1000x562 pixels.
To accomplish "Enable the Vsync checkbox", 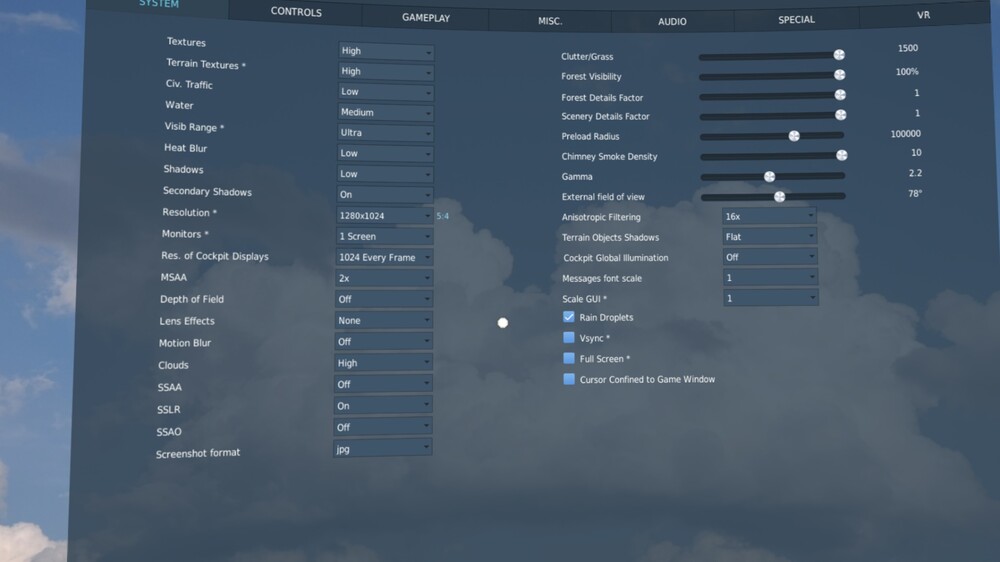I will pos(569,337).
